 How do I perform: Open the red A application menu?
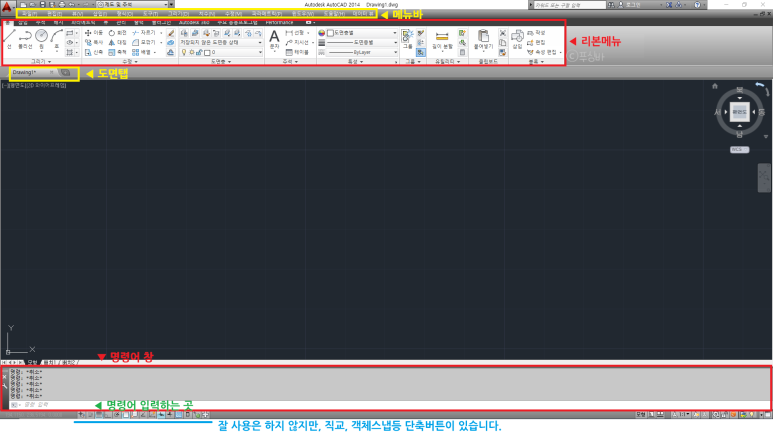[6, 6]
